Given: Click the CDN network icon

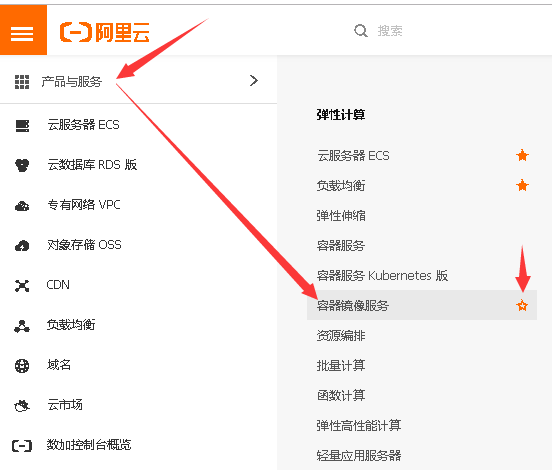Looking at the screenshot, I should point(22,286).
